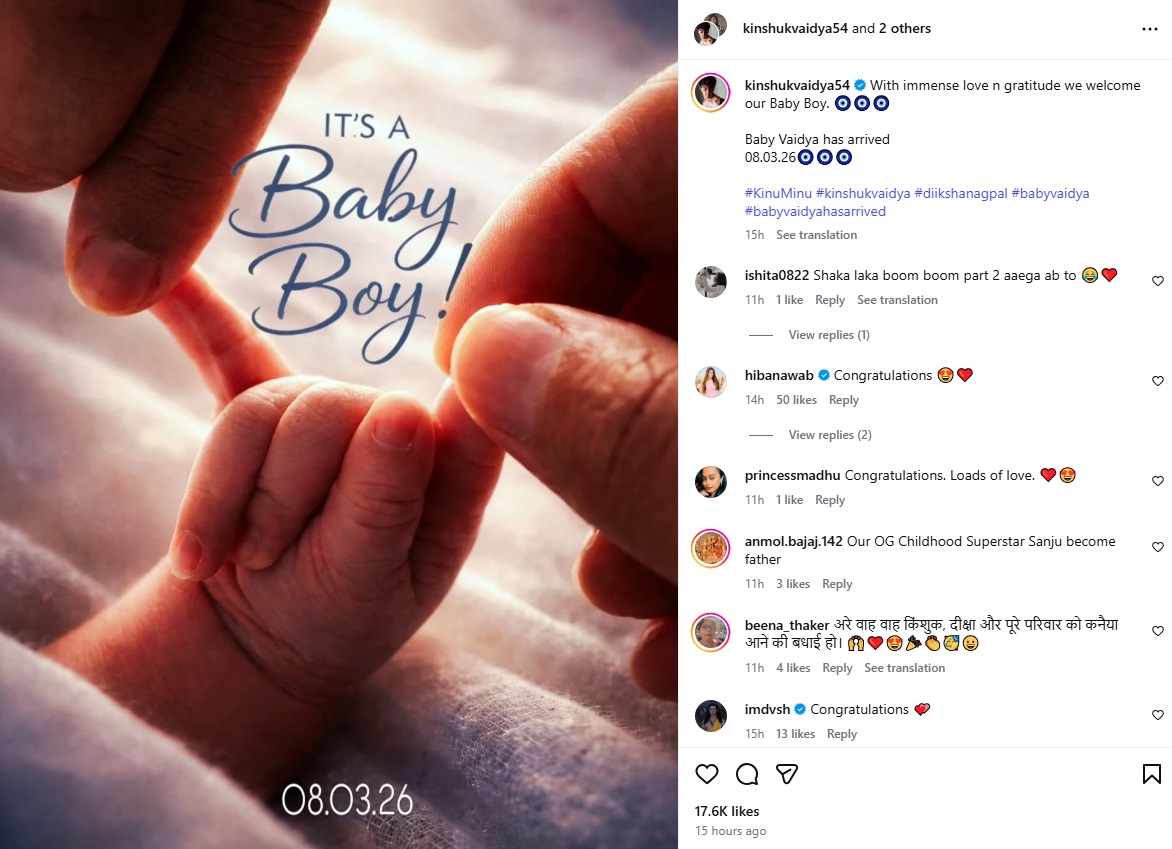
Task: Show translation of the post caption
Action: [x=816, y=235]
